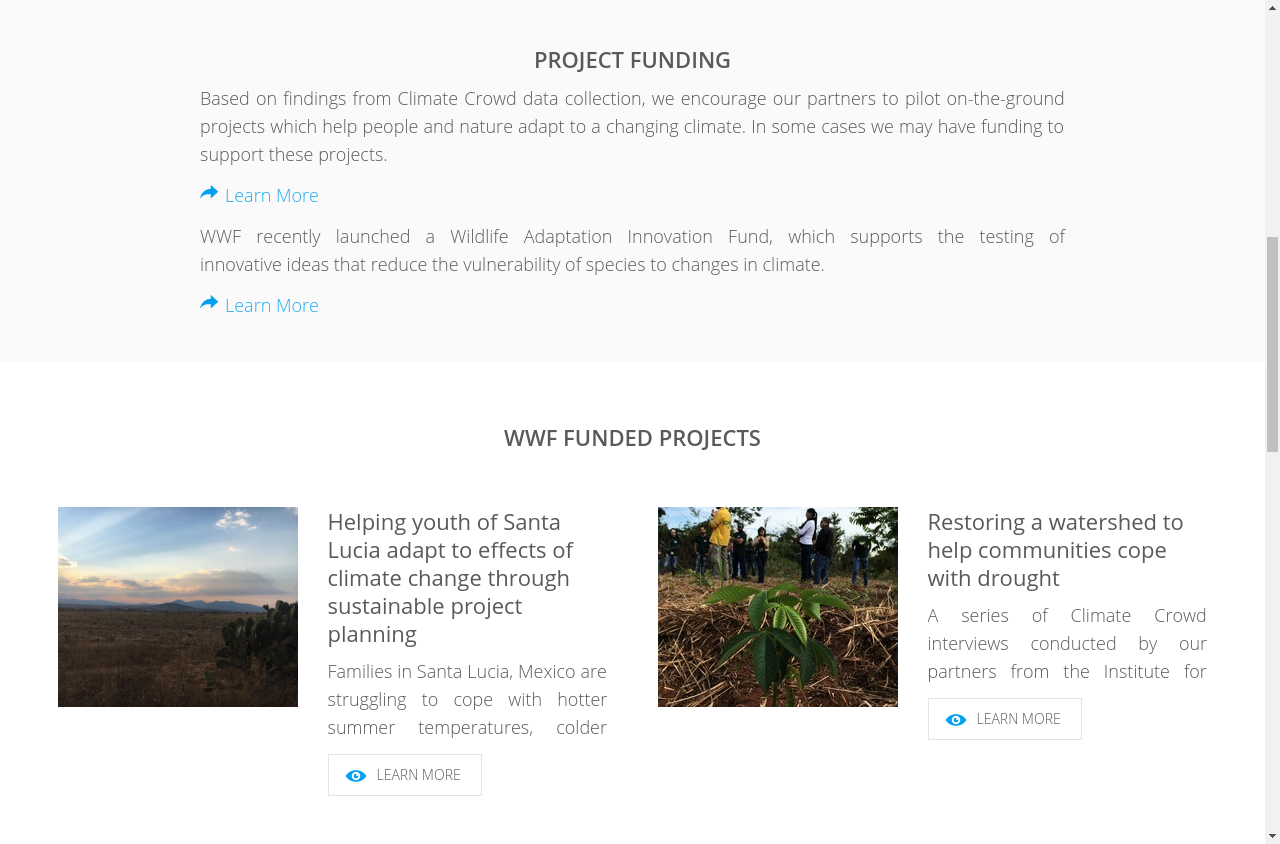Click the WWF FUNDED PROJECTS heading

(x=632, y=438)
